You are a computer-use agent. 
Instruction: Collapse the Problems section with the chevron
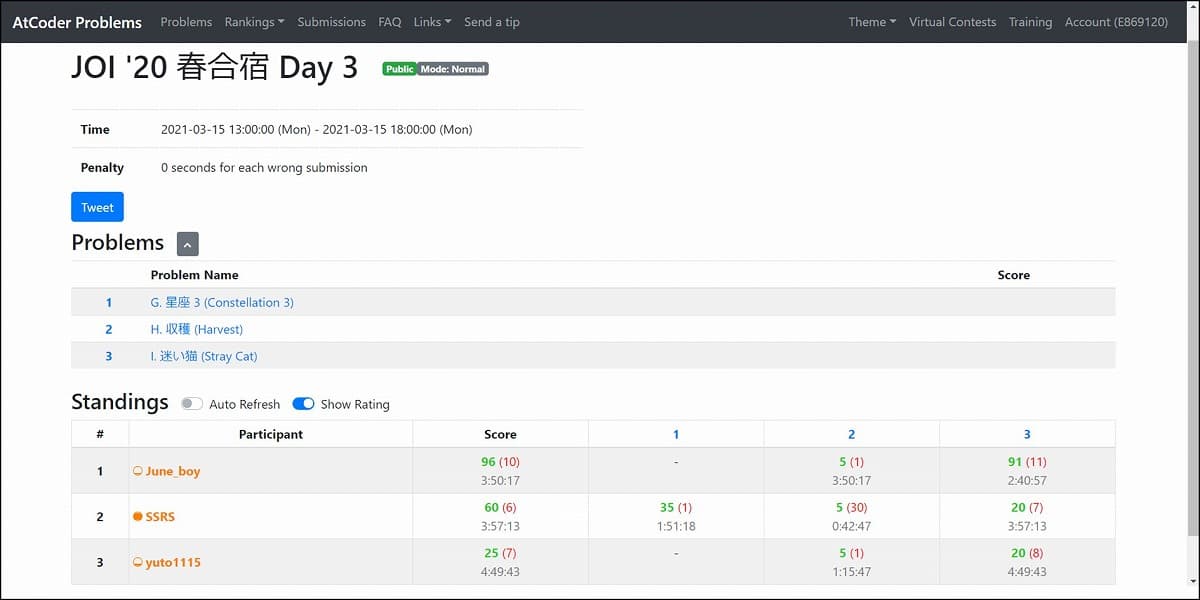coord(188,243)
